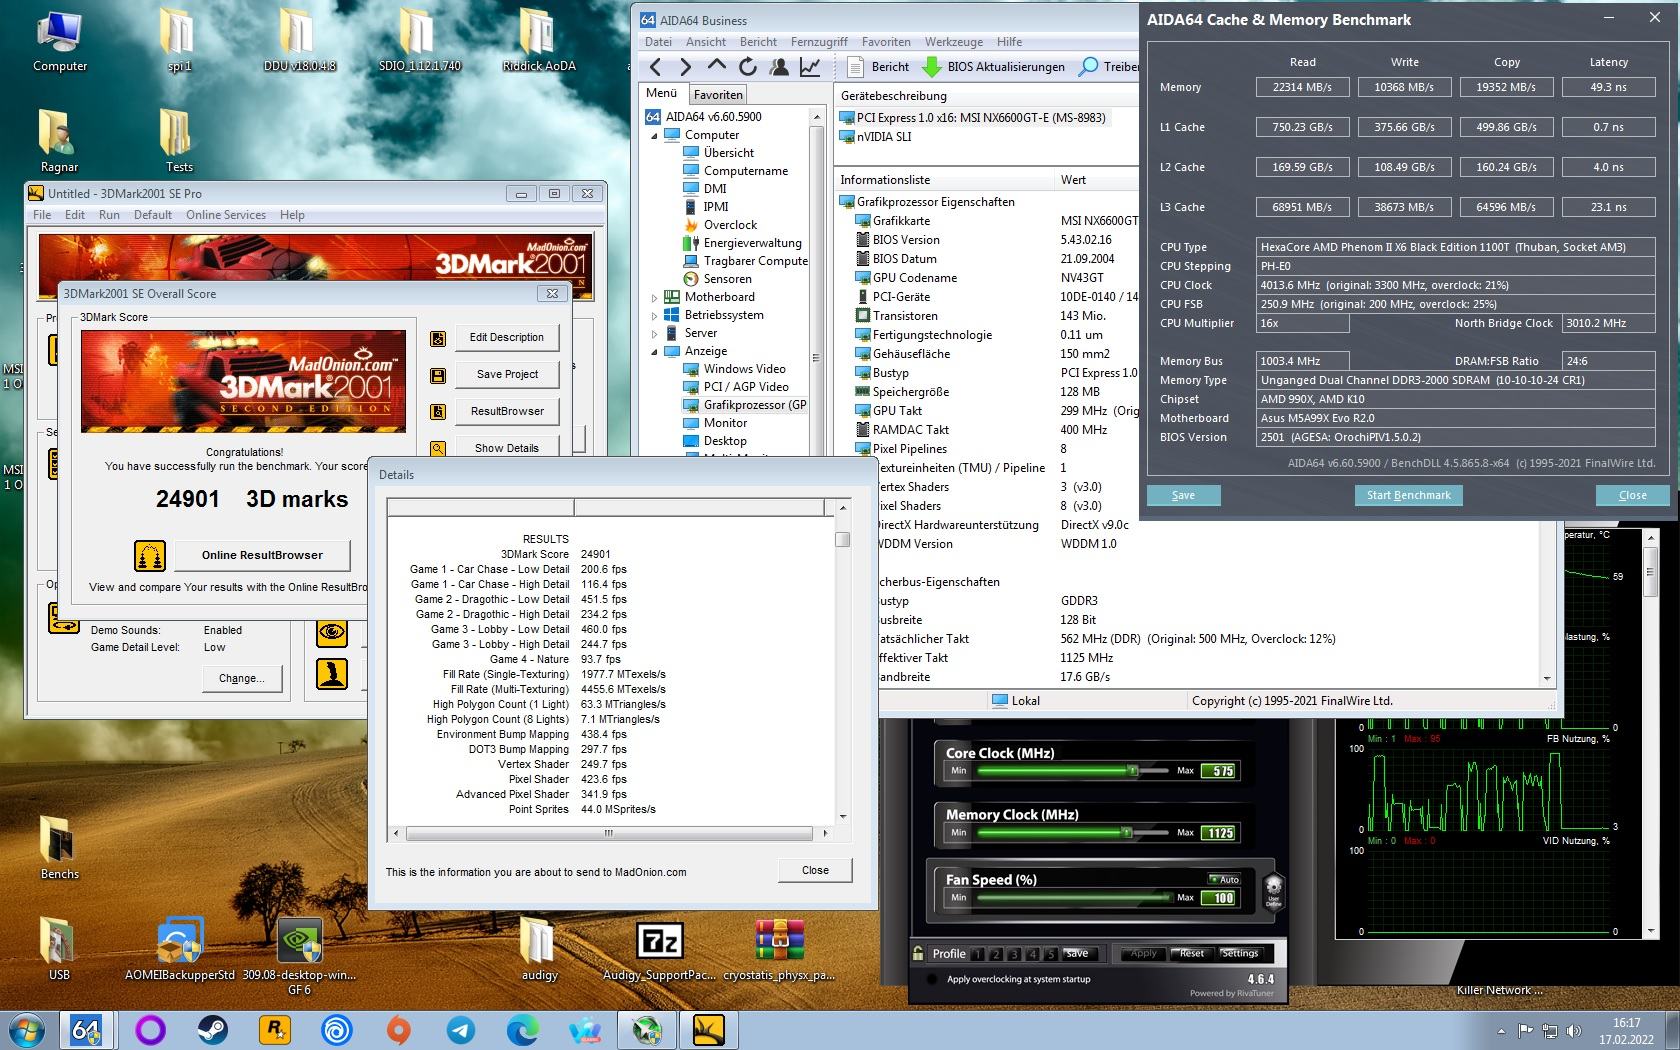Select PCI / AGP Video tree item

pos(736,387)
